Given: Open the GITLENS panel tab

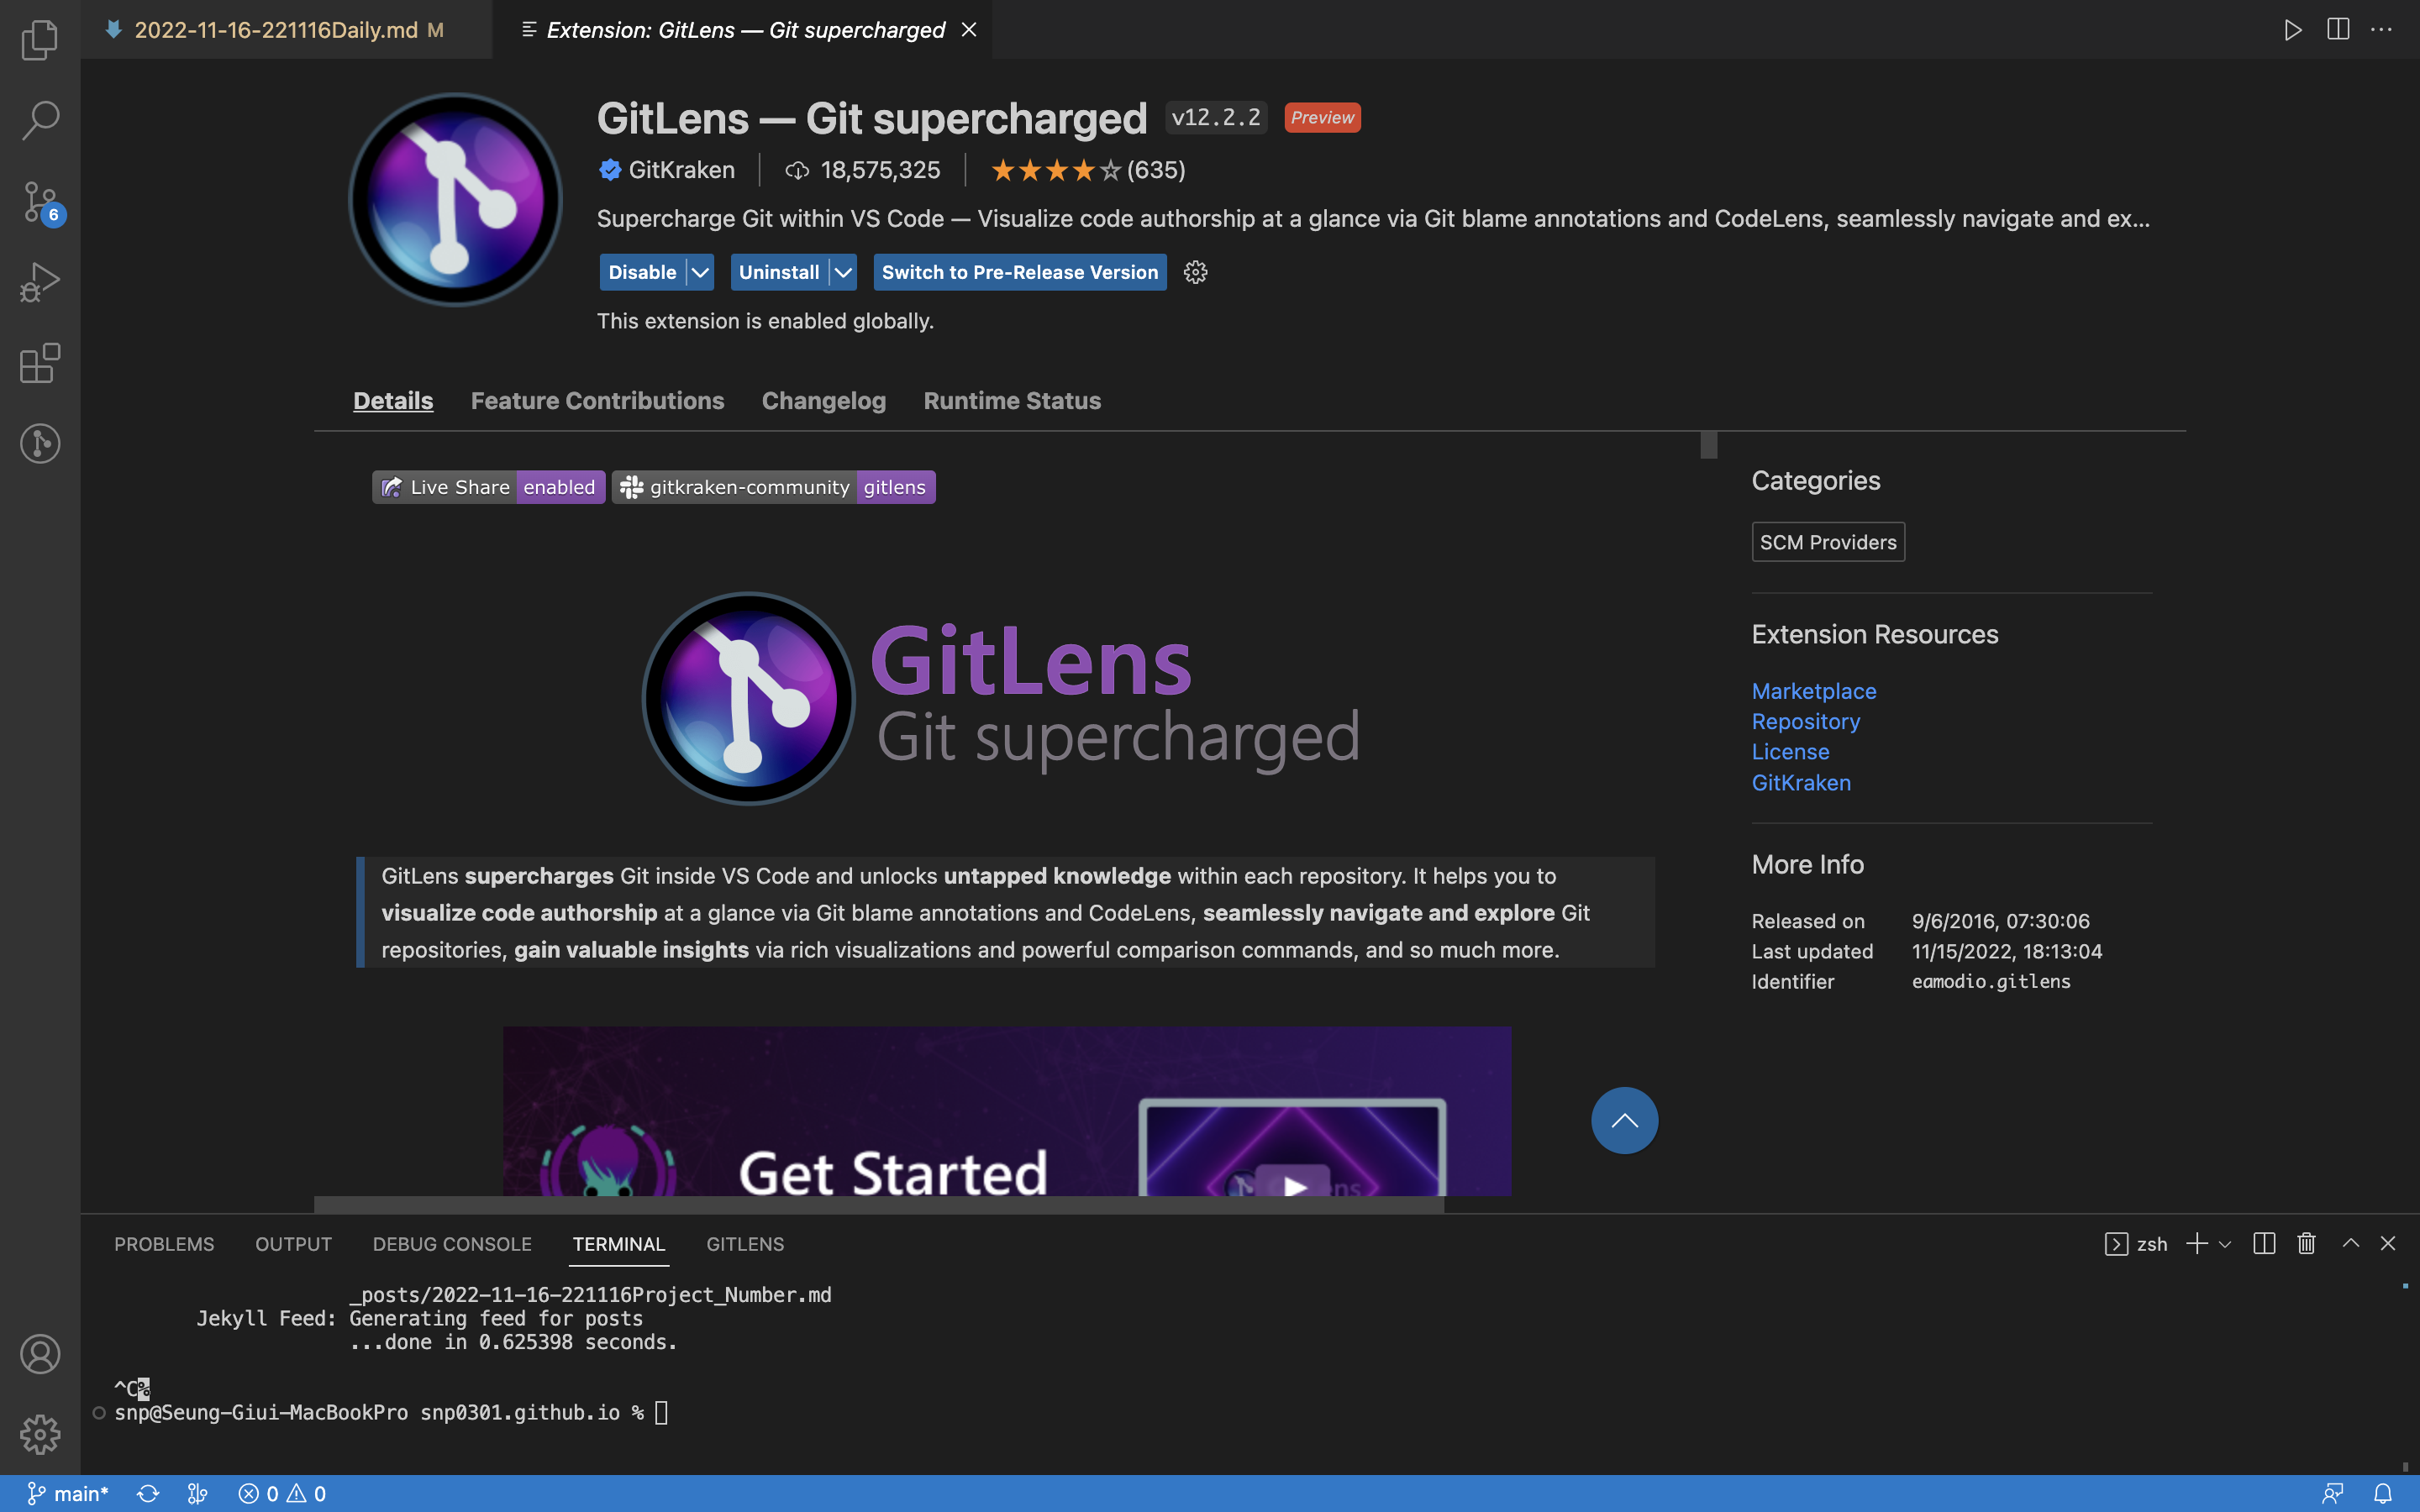Looking at the screenshot, I should (x=745, y=1244).
